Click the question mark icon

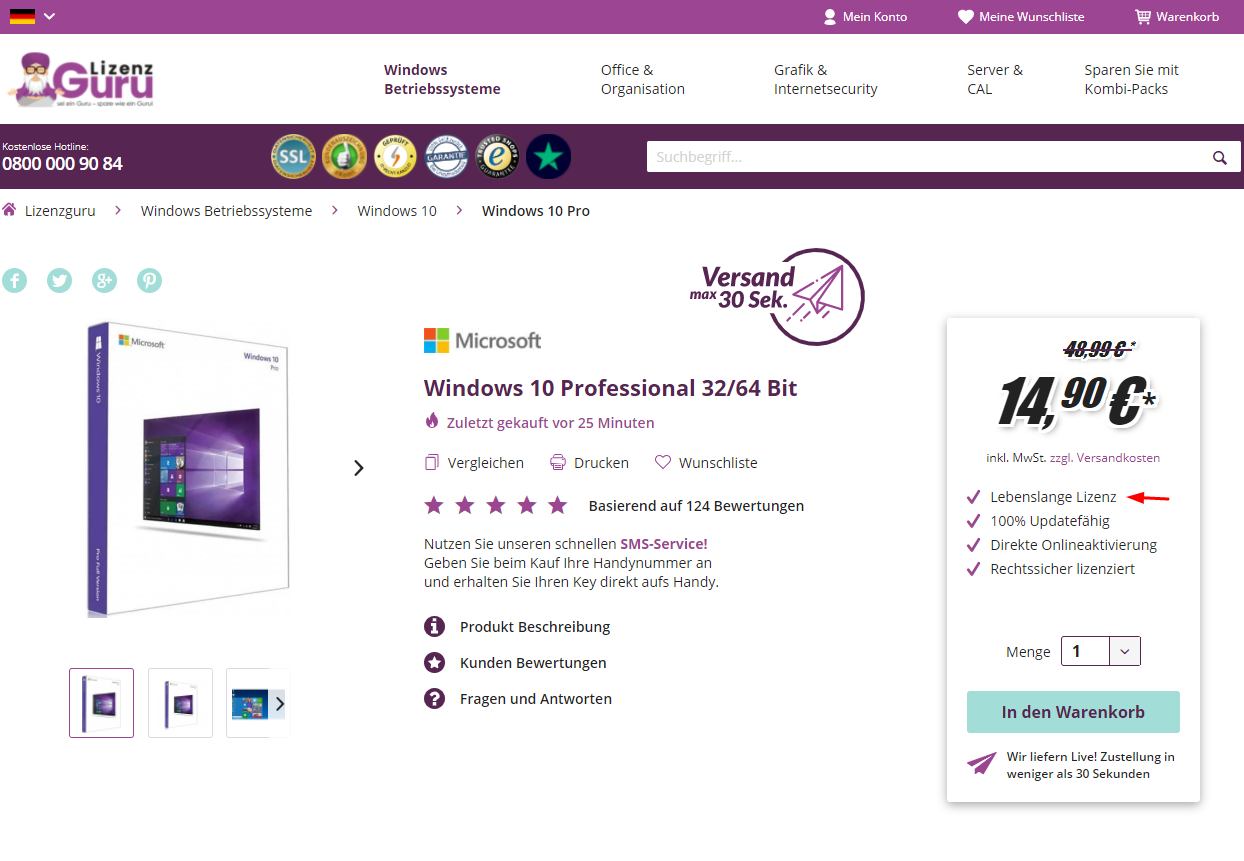[x=434, y=699]
